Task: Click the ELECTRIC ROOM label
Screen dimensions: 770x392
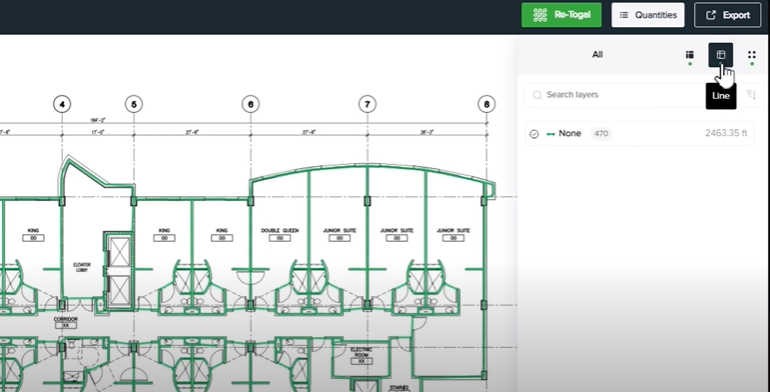Action: click(361, 352)
